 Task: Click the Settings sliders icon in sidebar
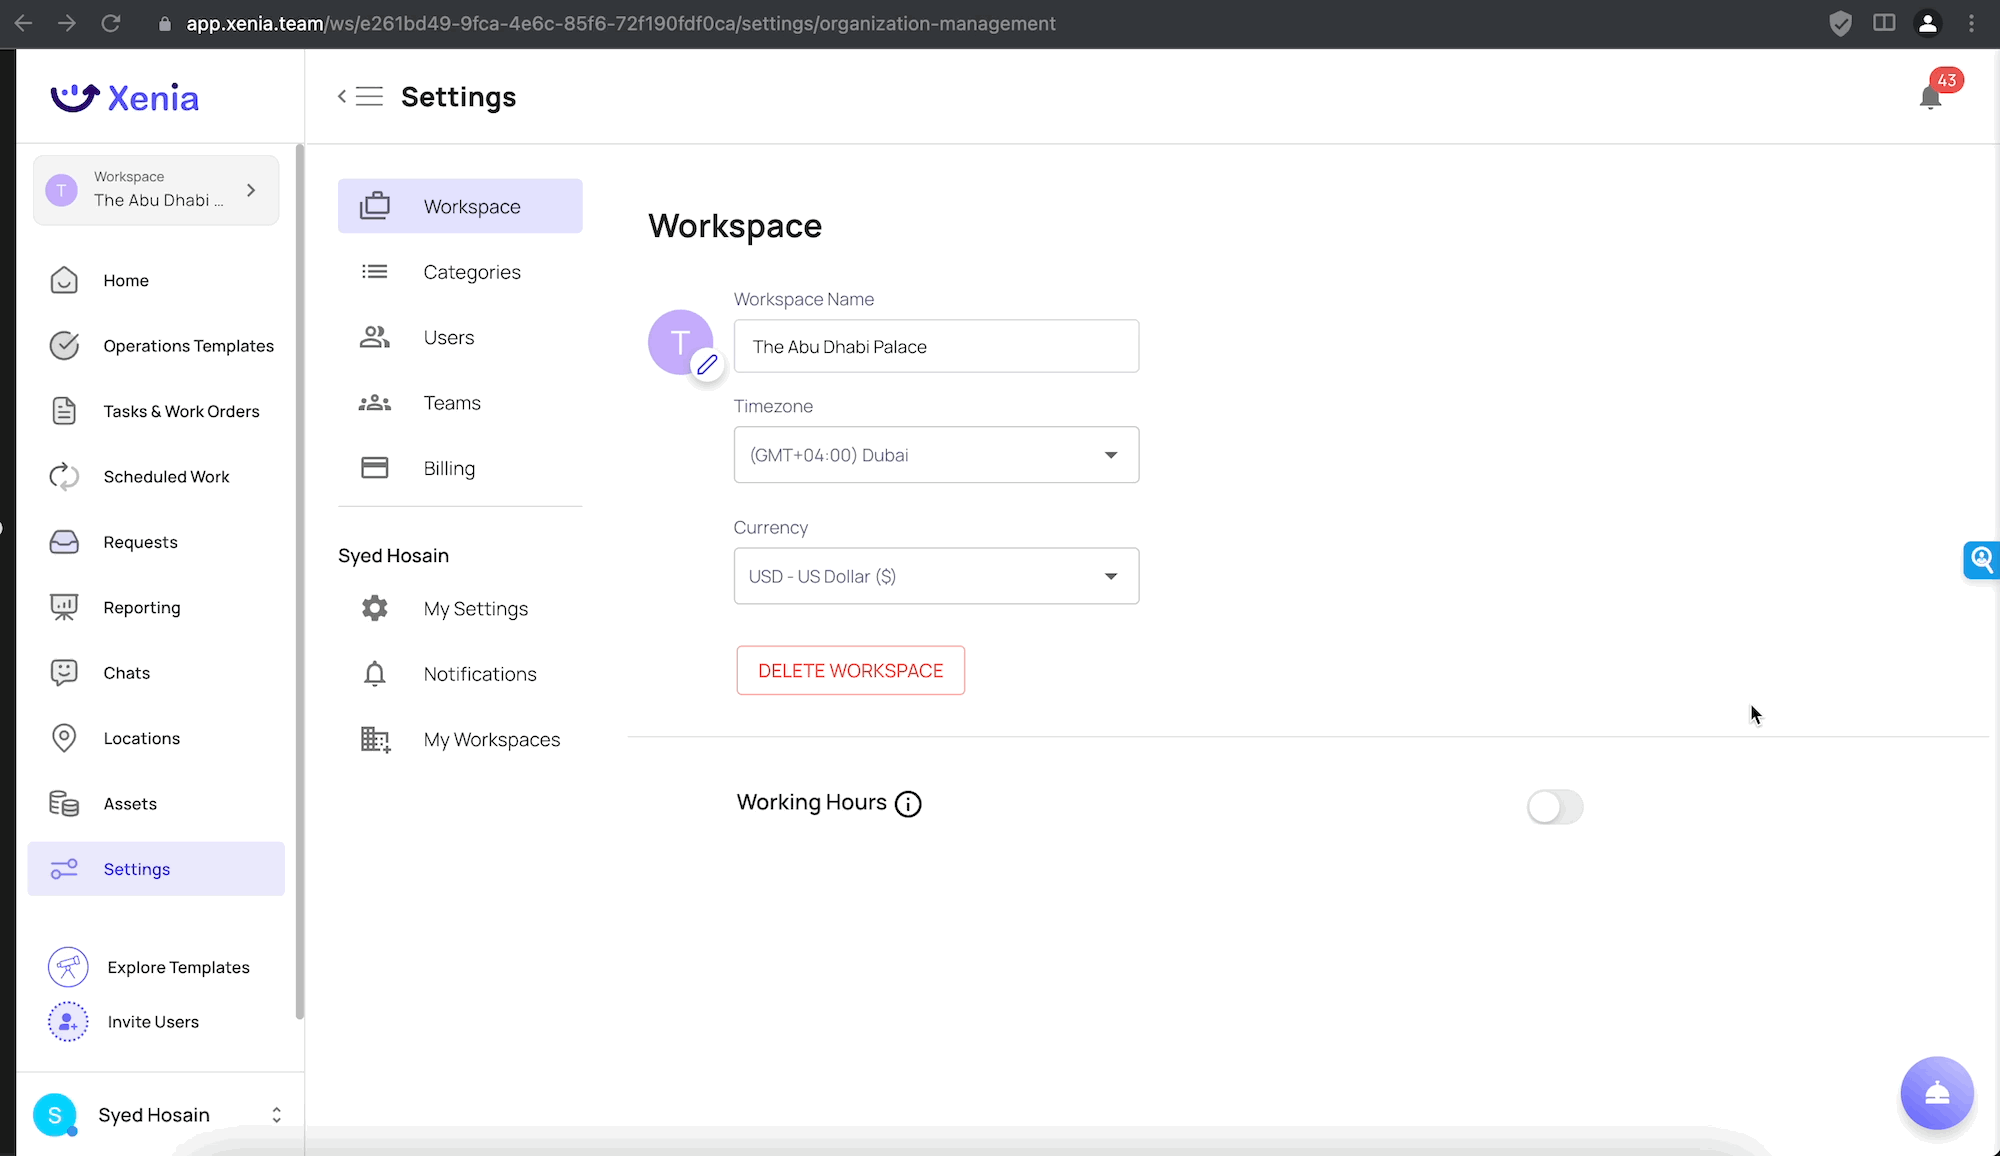[64, 869]
